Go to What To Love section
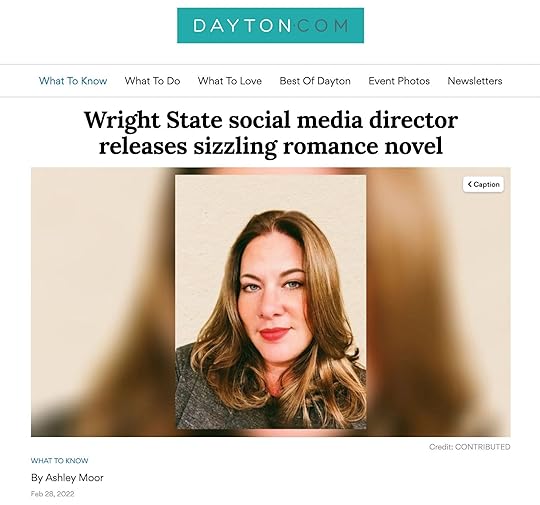The height and width of the screenshot is (505, 540). pyautogui.click(x=230, y=81)
